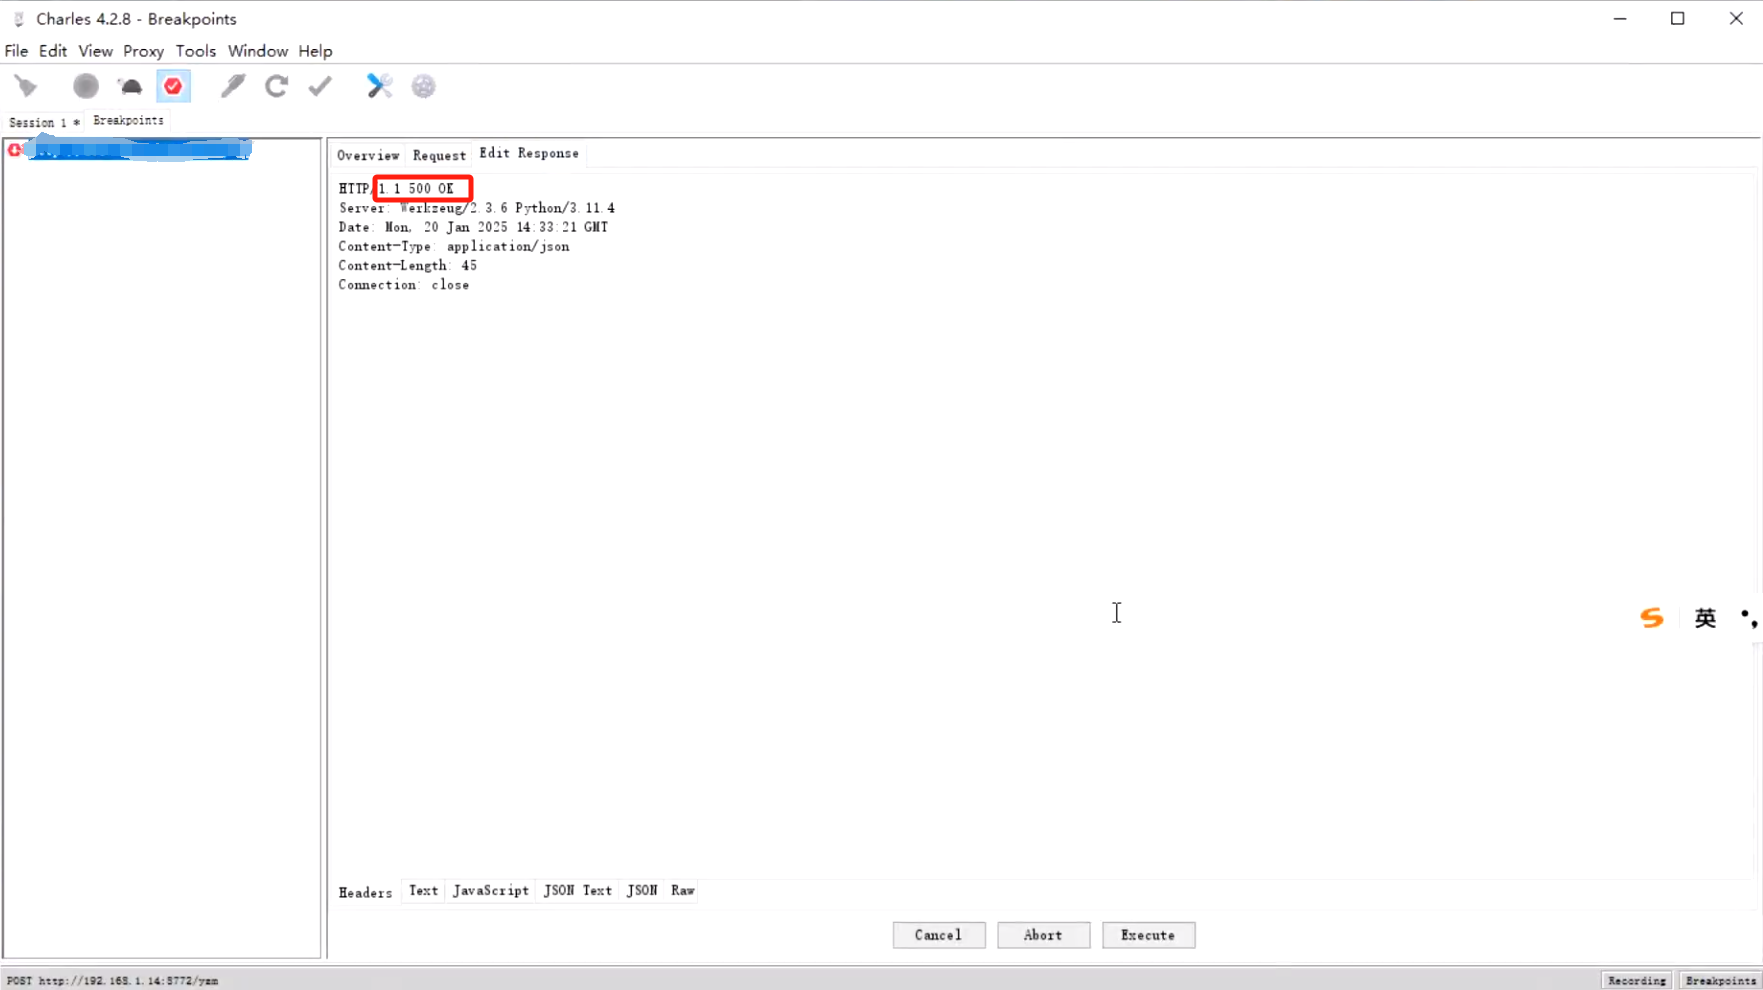This screenshot has width=1763, height=990.
Task: Click the red breakpoint marker beside the request
Action: pyautogui.click(x=14, y=150)
